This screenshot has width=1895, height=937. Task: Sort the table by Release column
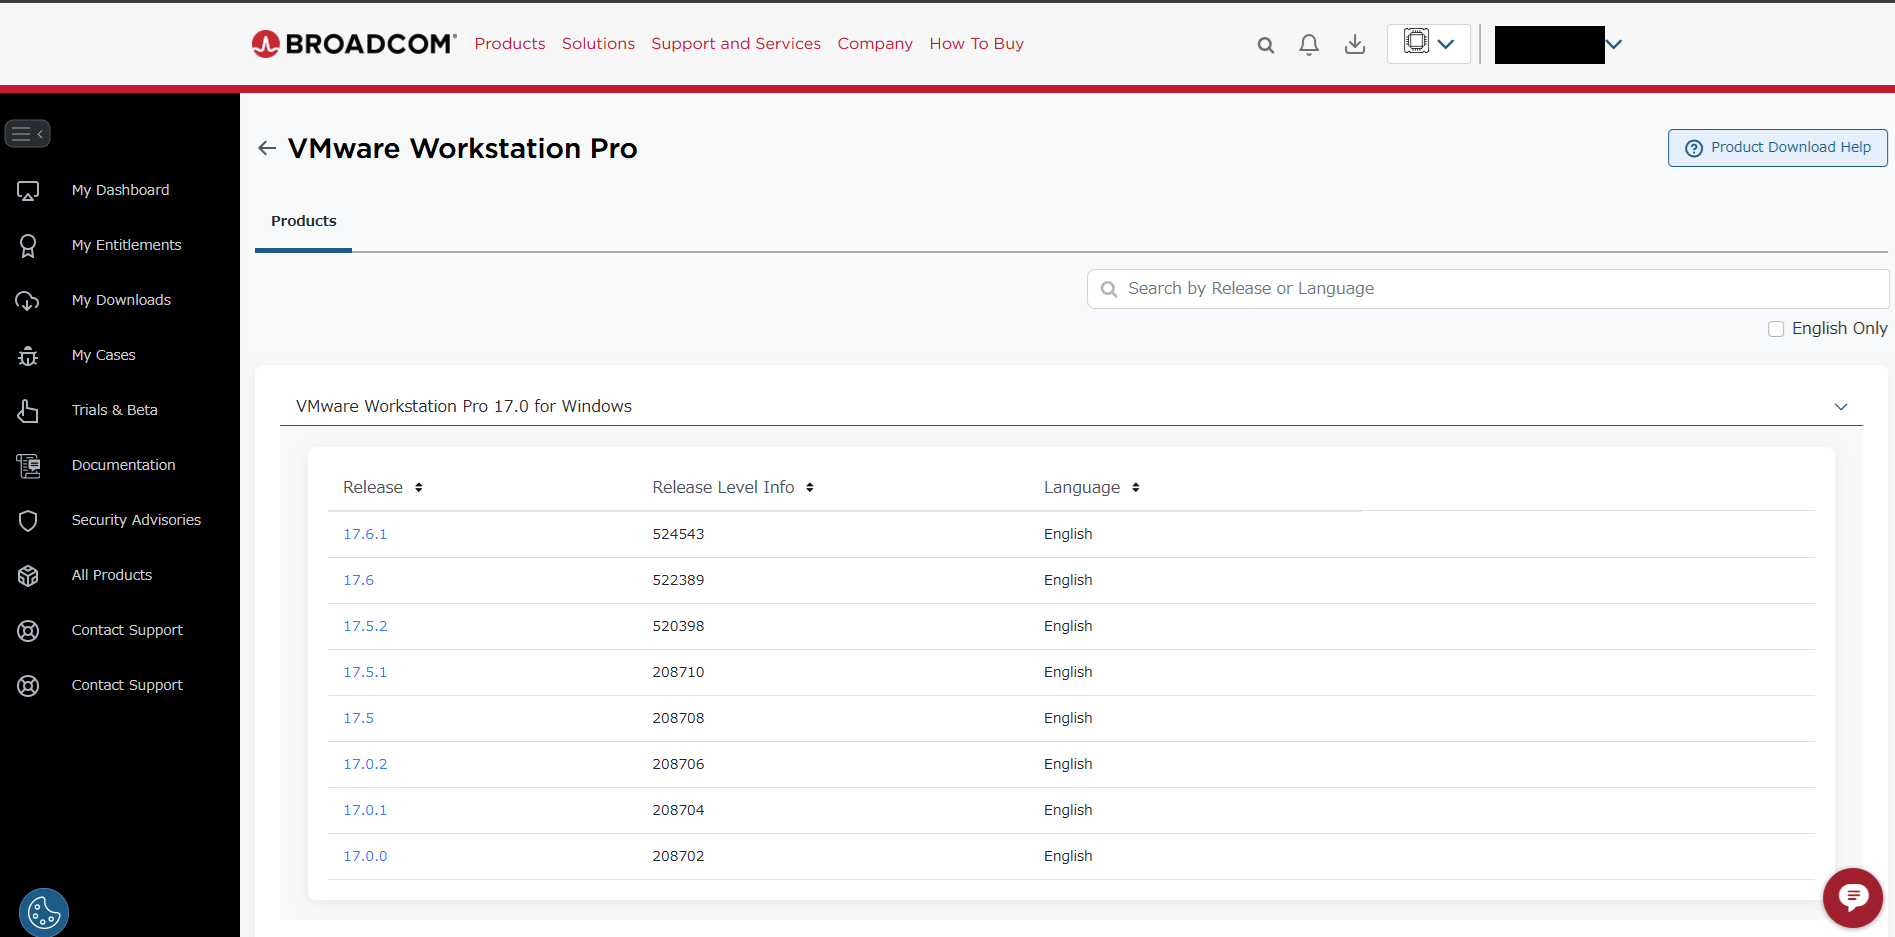(418, 487)
